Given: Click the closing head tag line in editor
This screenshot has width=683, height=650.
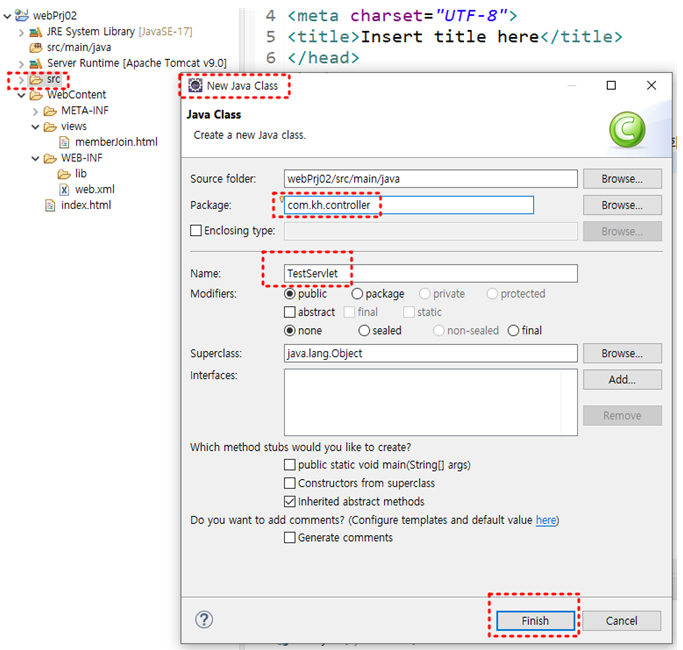Looking at the screenshot, I should coord(323,58).
